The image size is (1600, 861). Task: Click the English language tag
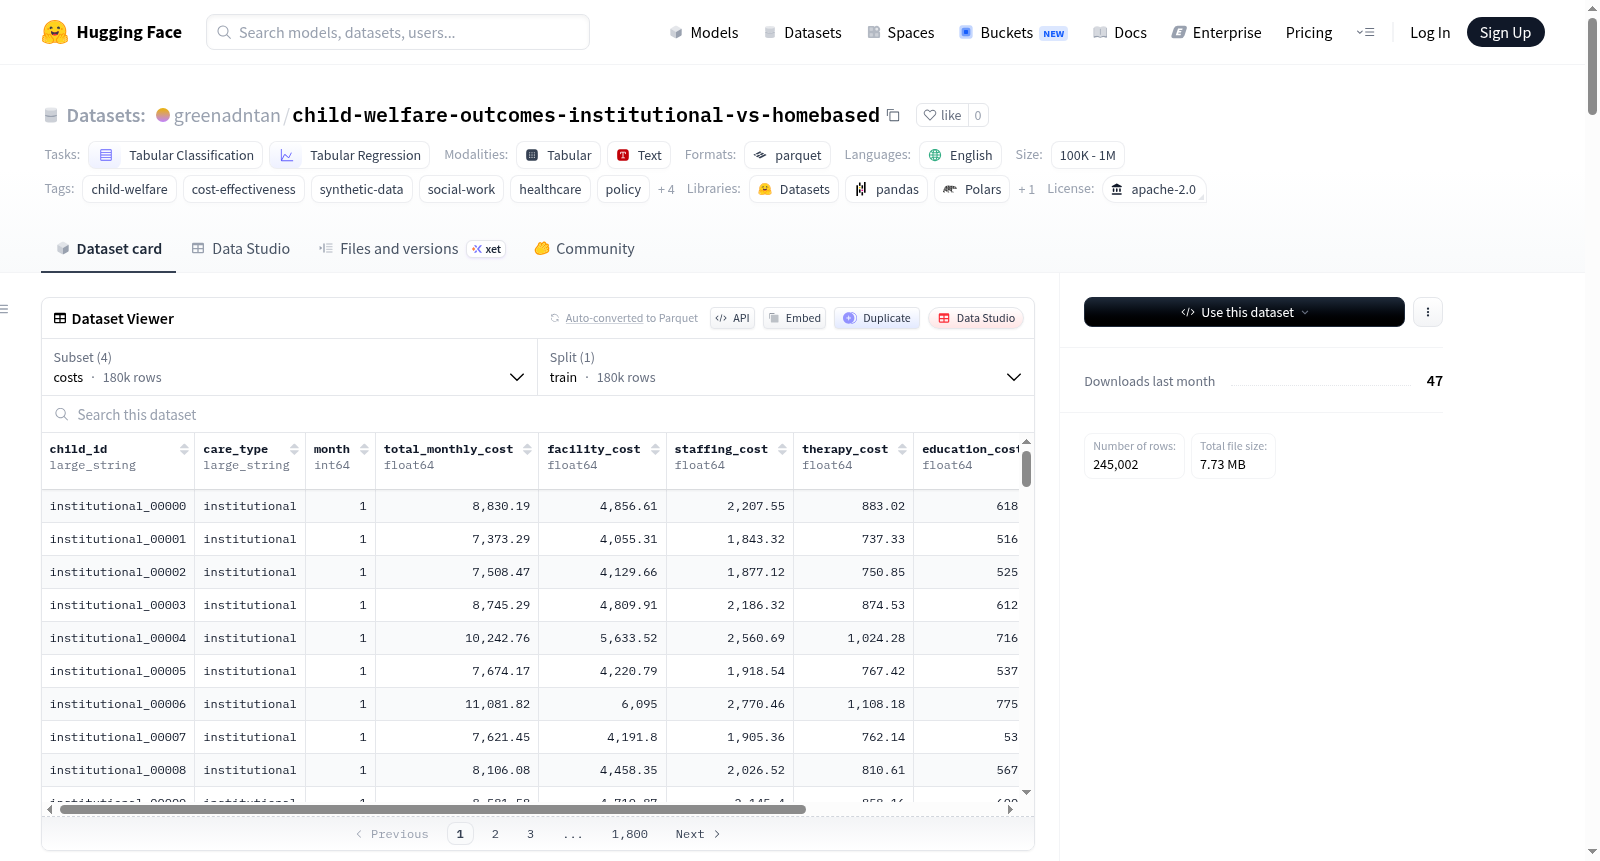click(961, 155)
